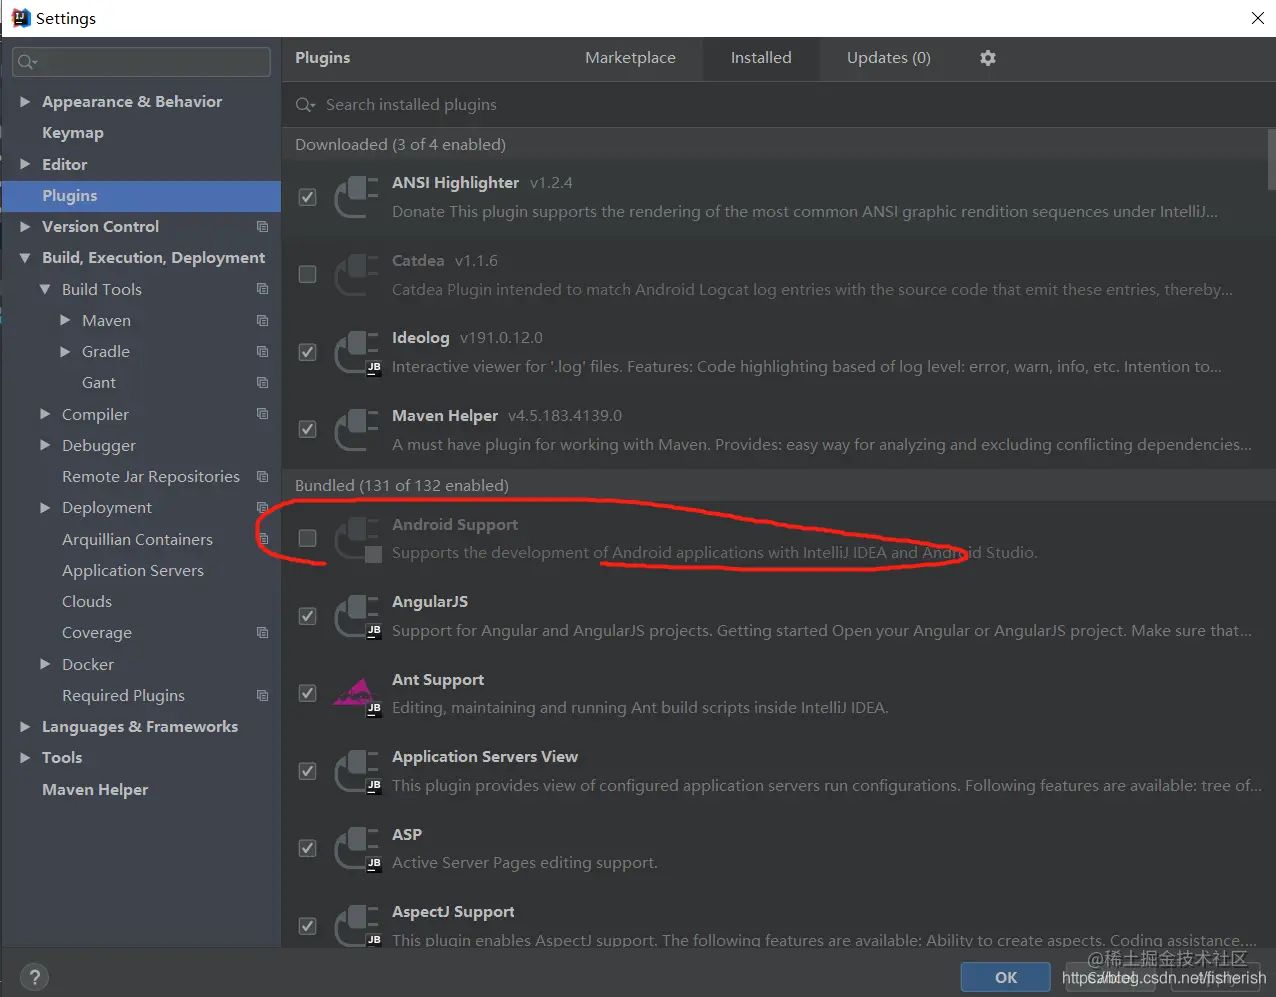Image resolution: width=1276 pixels, height=997 pixels.
Task: Expand the Editor tree arrow
Action: click(25, 164)
